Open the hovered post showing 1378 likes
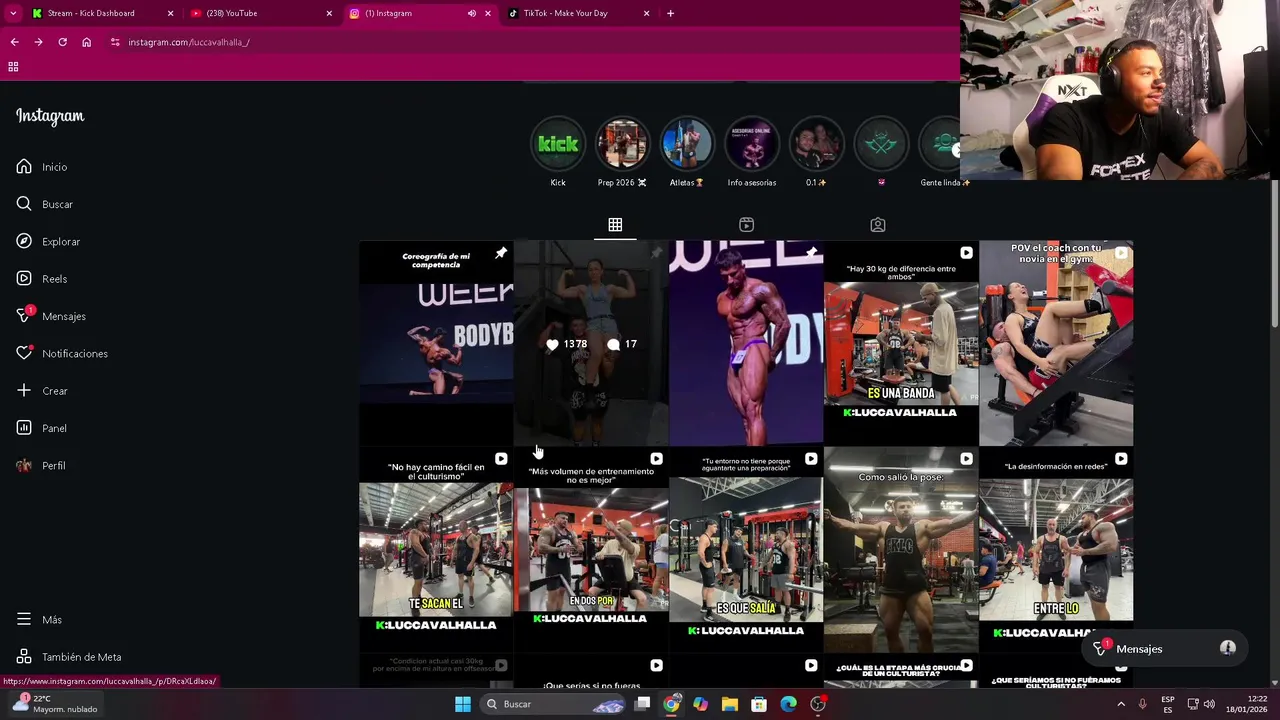The height and width of the screenshot is (720, 1280). [x=591, y=343]
